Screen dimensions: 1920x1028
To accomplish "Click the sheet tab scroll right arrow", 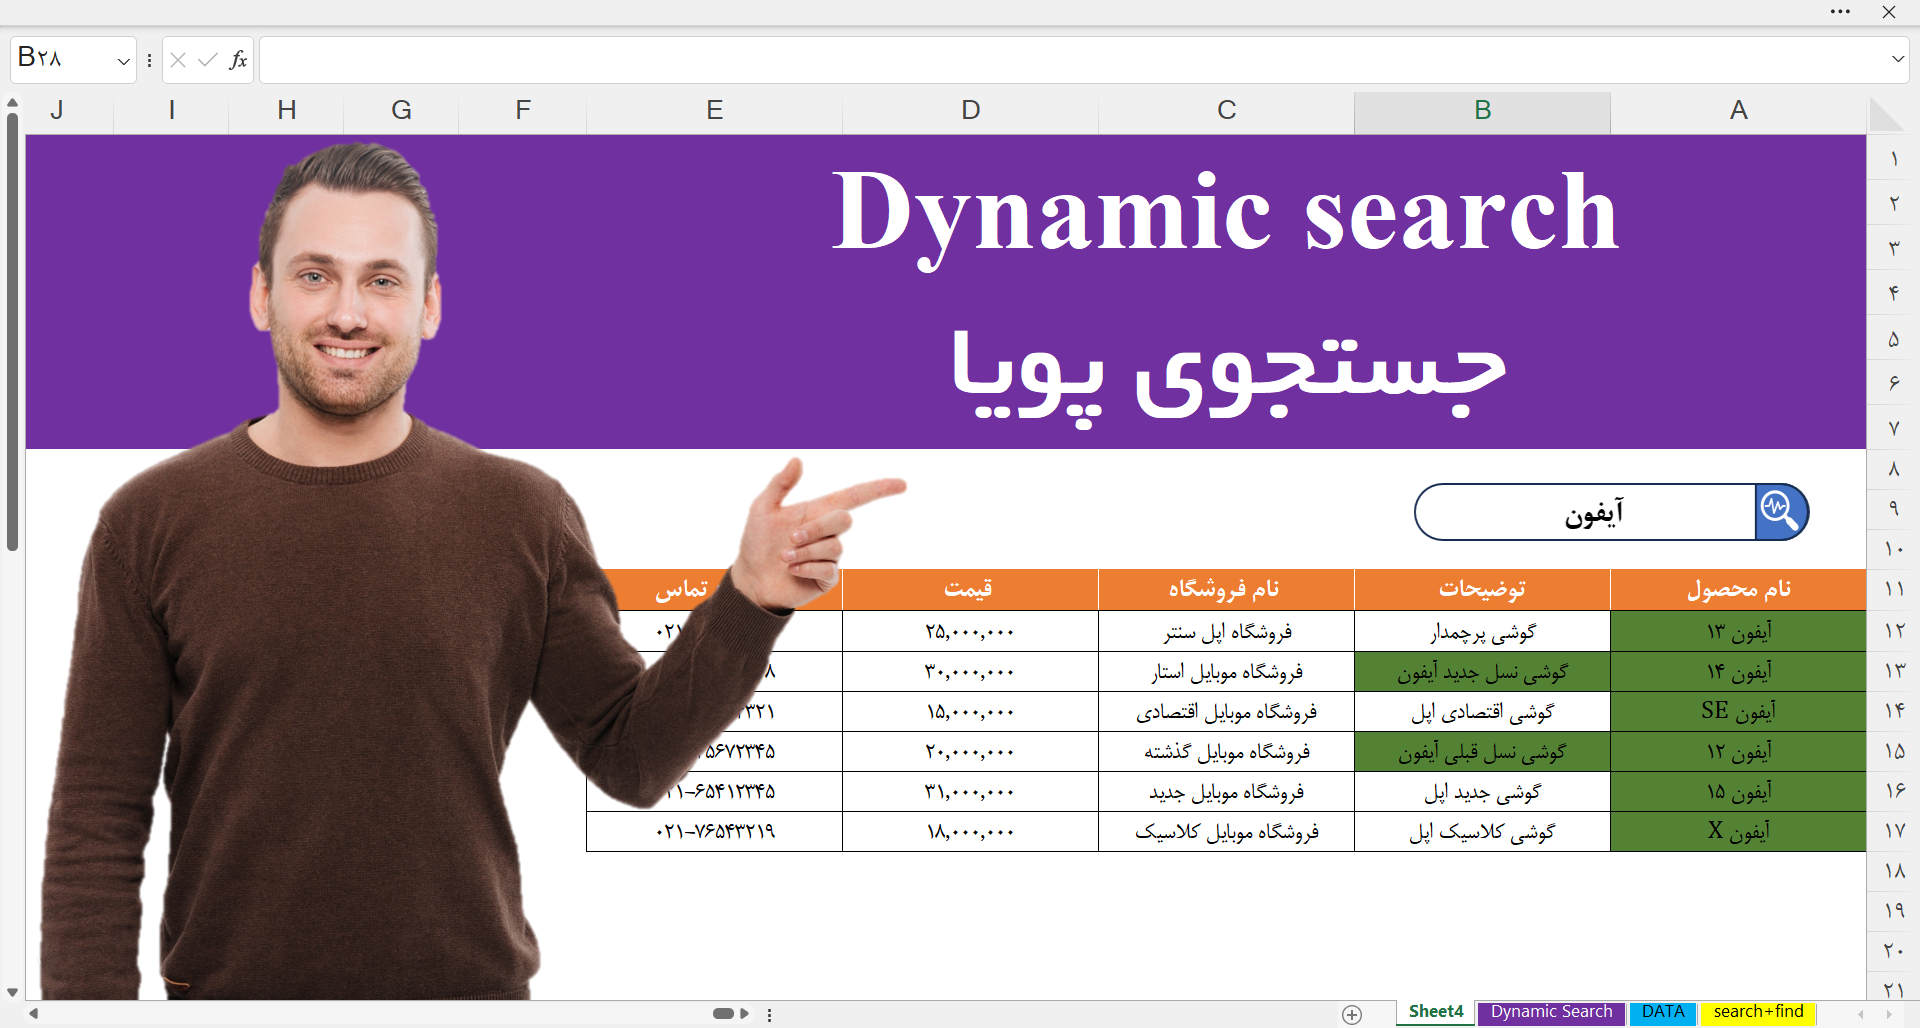I will point(1888,1014).
